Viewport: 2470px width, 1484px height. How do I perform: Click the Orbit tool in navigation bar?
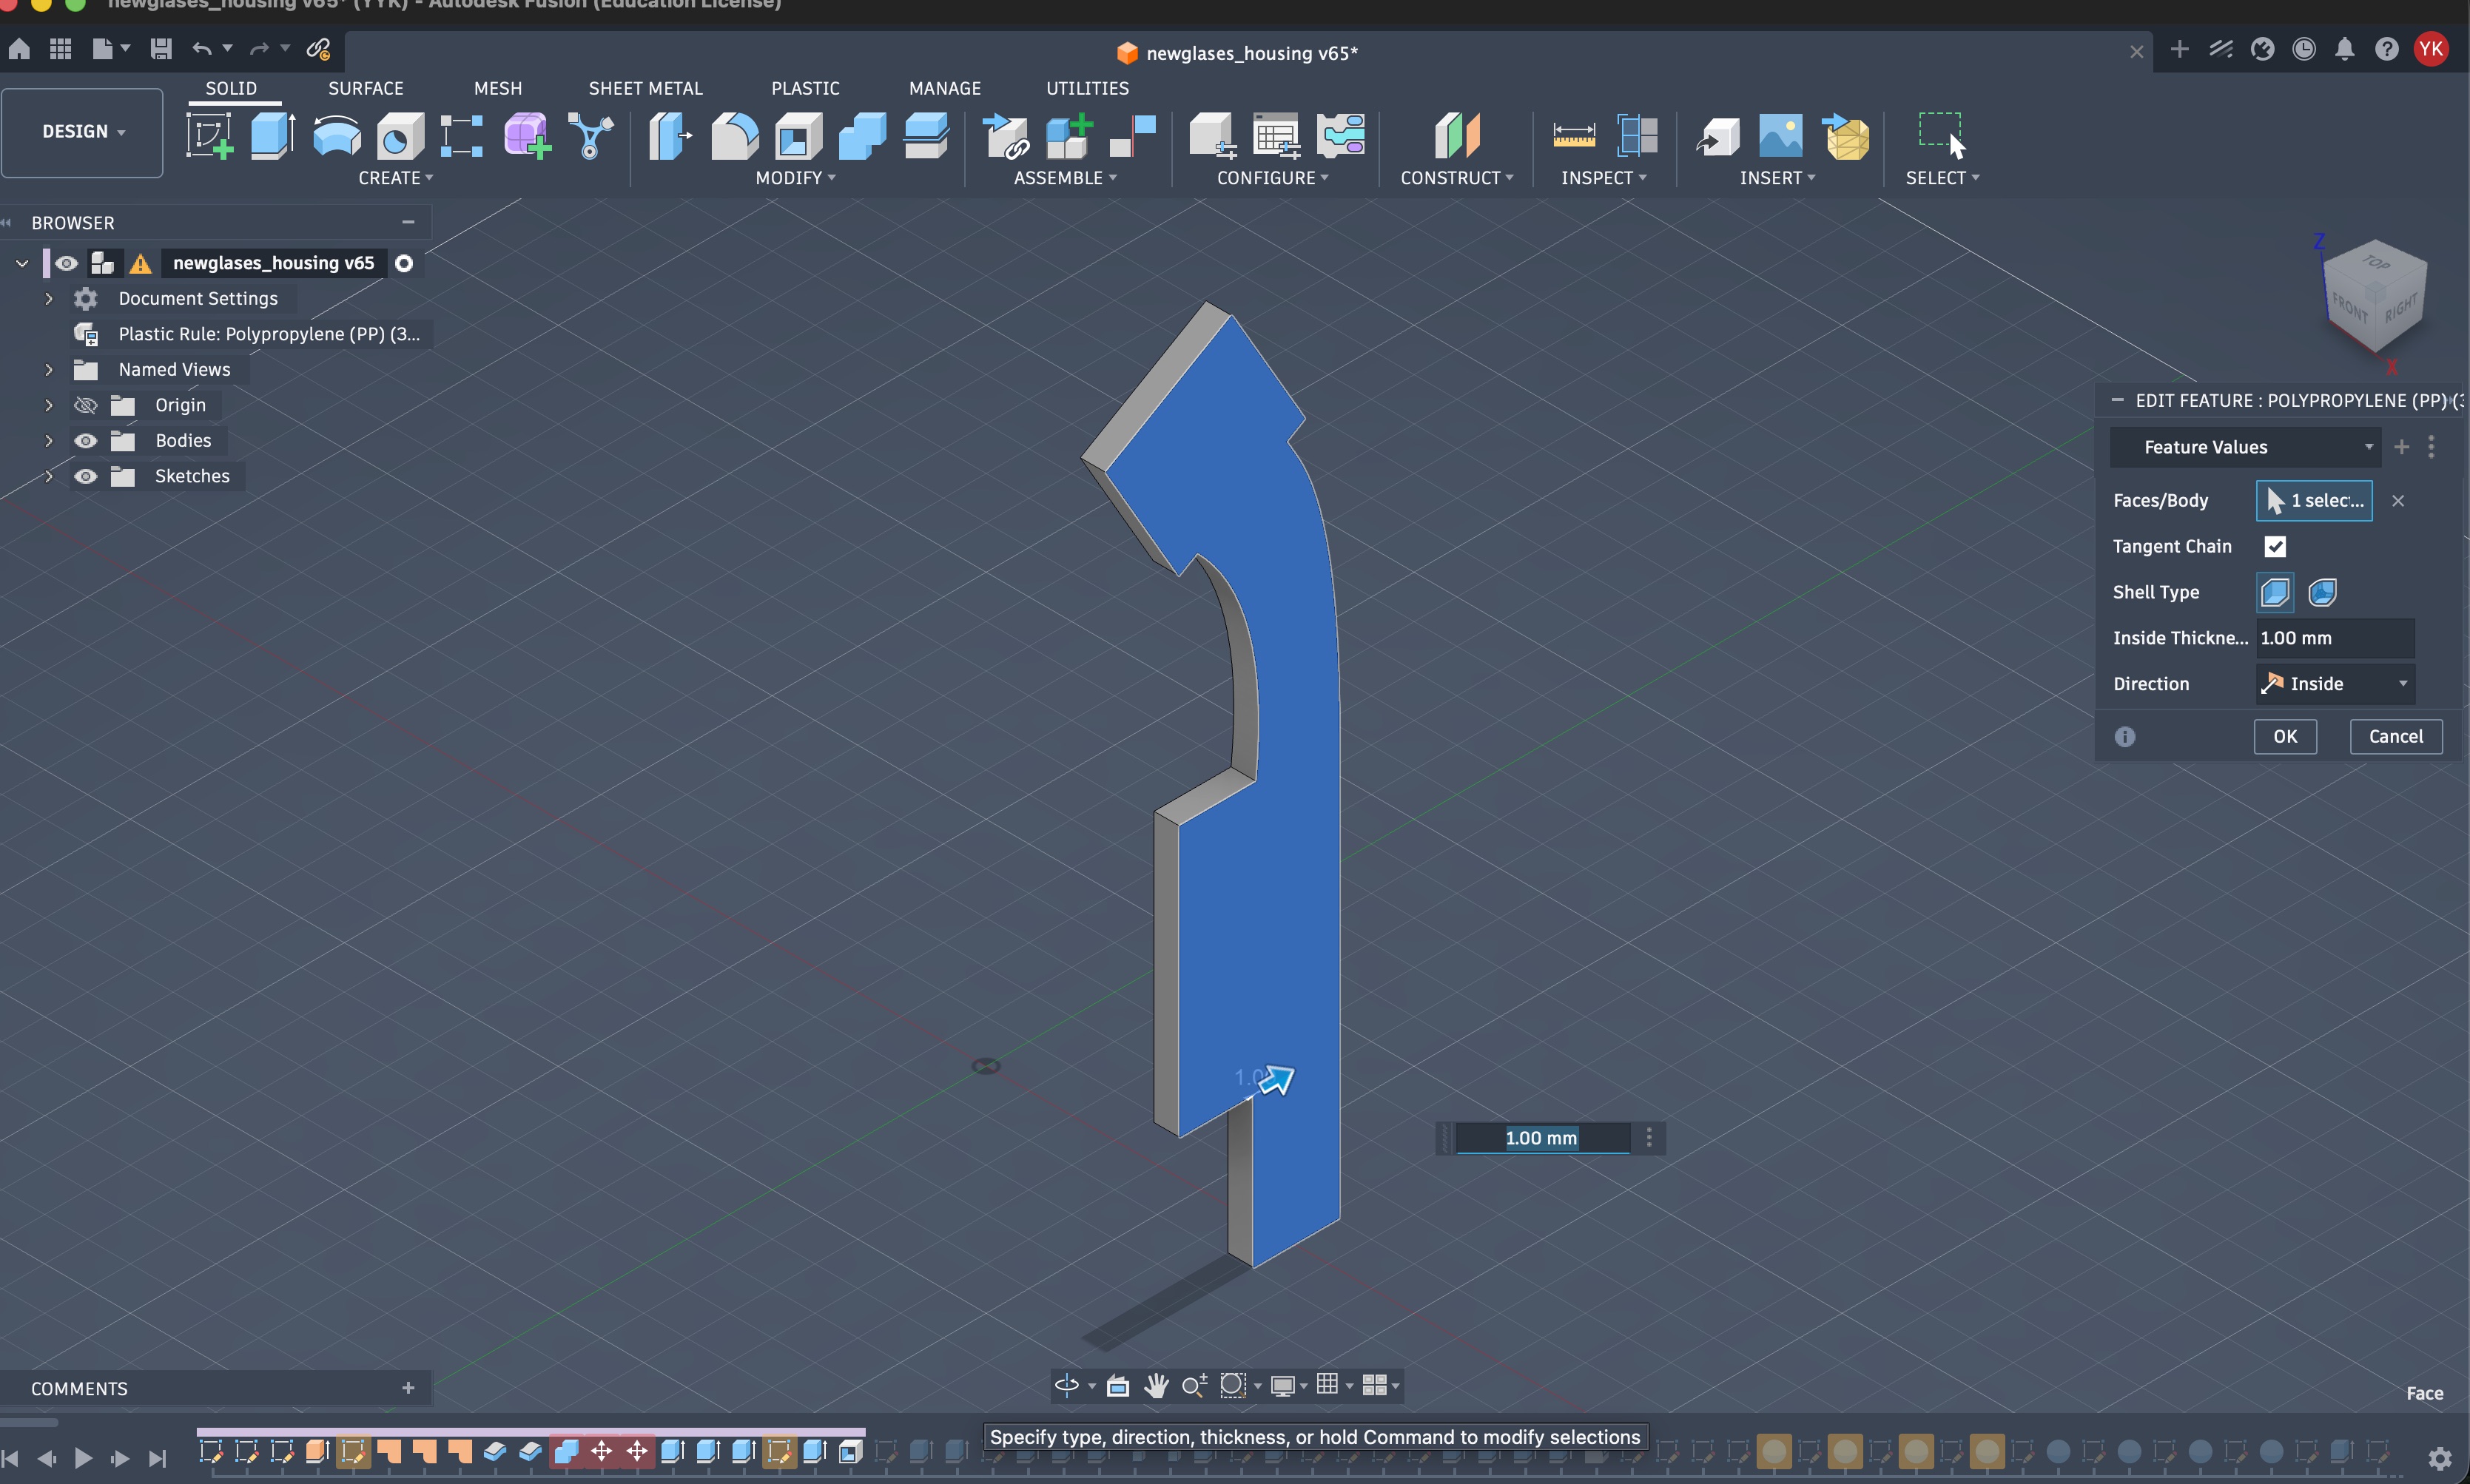pyautogui.click(x=1067, y=1385)
